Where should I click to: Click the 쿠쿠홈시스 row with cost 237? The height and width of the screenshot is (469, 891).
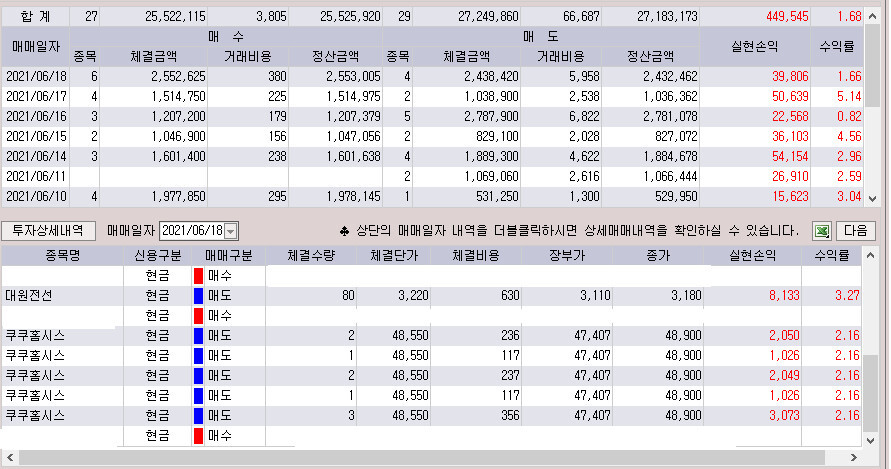pyautogui.click(x=432, y=375)
